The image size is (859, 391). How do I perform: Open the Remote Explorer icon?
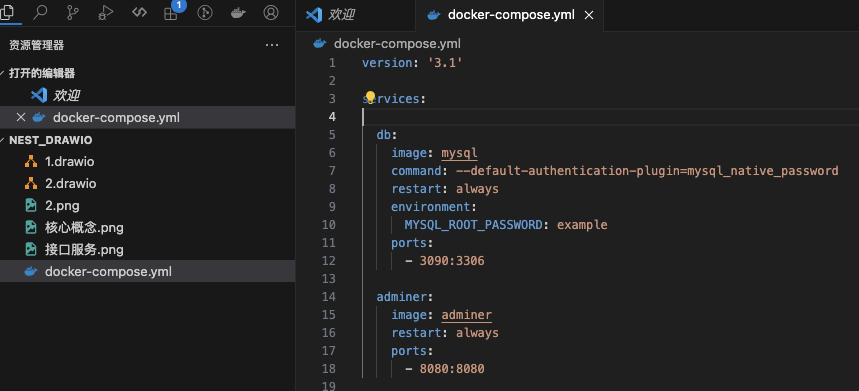point(139,12)
